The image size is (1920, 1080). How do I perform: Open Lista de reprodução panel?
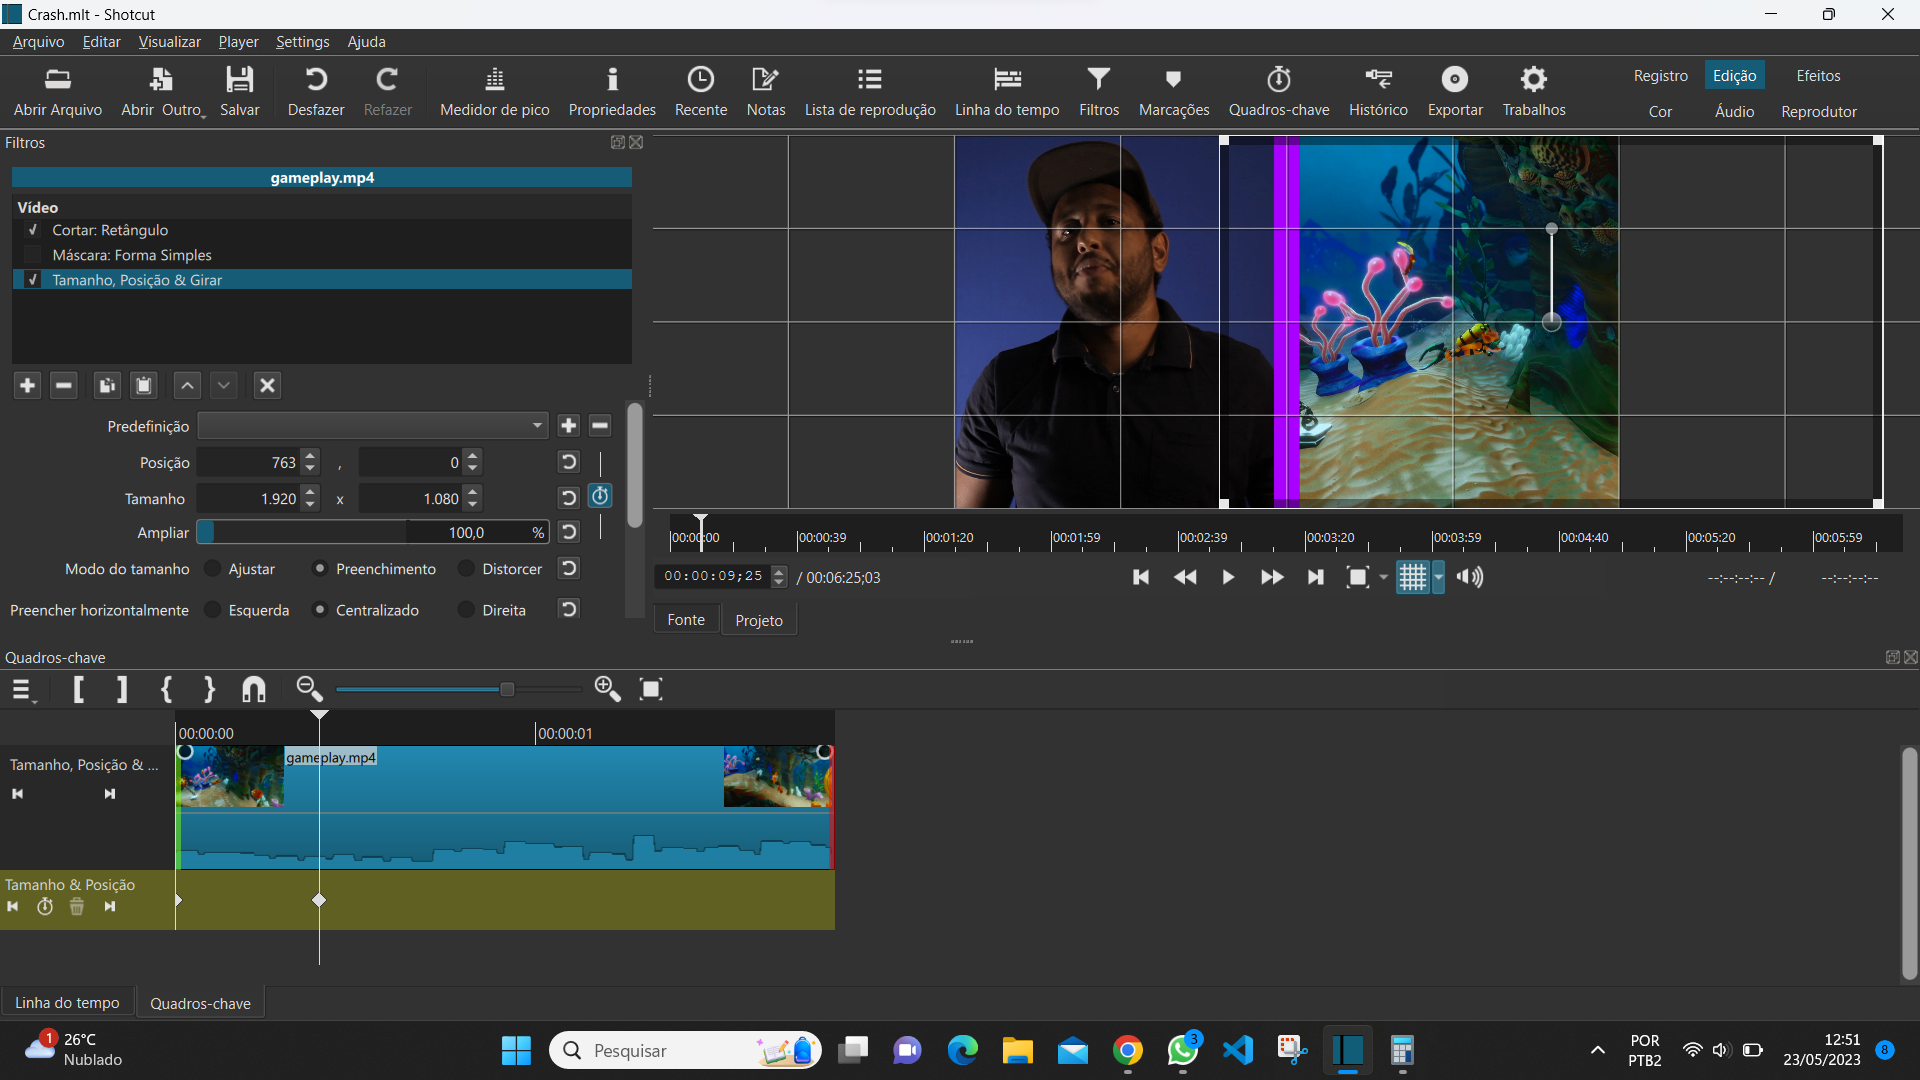tap(870, 91)
